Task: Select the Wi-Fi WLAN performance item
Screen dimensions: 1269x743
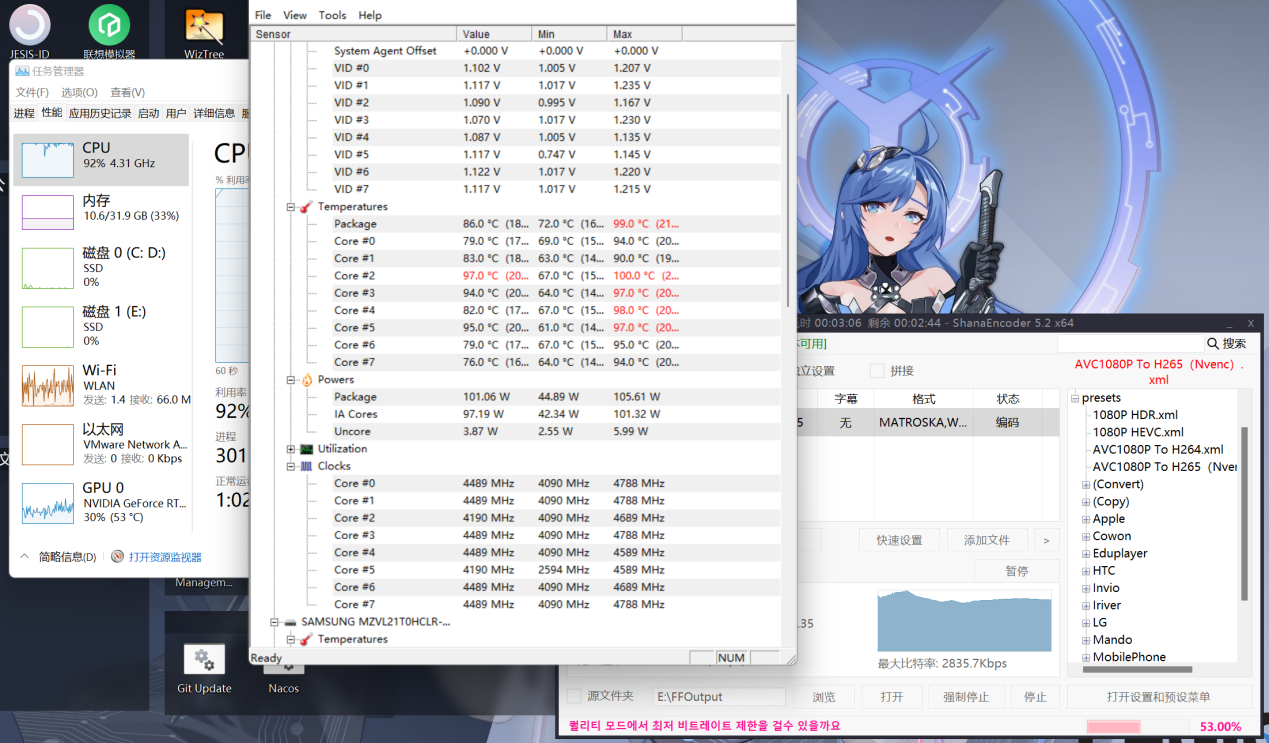Action: click(101, 385)
